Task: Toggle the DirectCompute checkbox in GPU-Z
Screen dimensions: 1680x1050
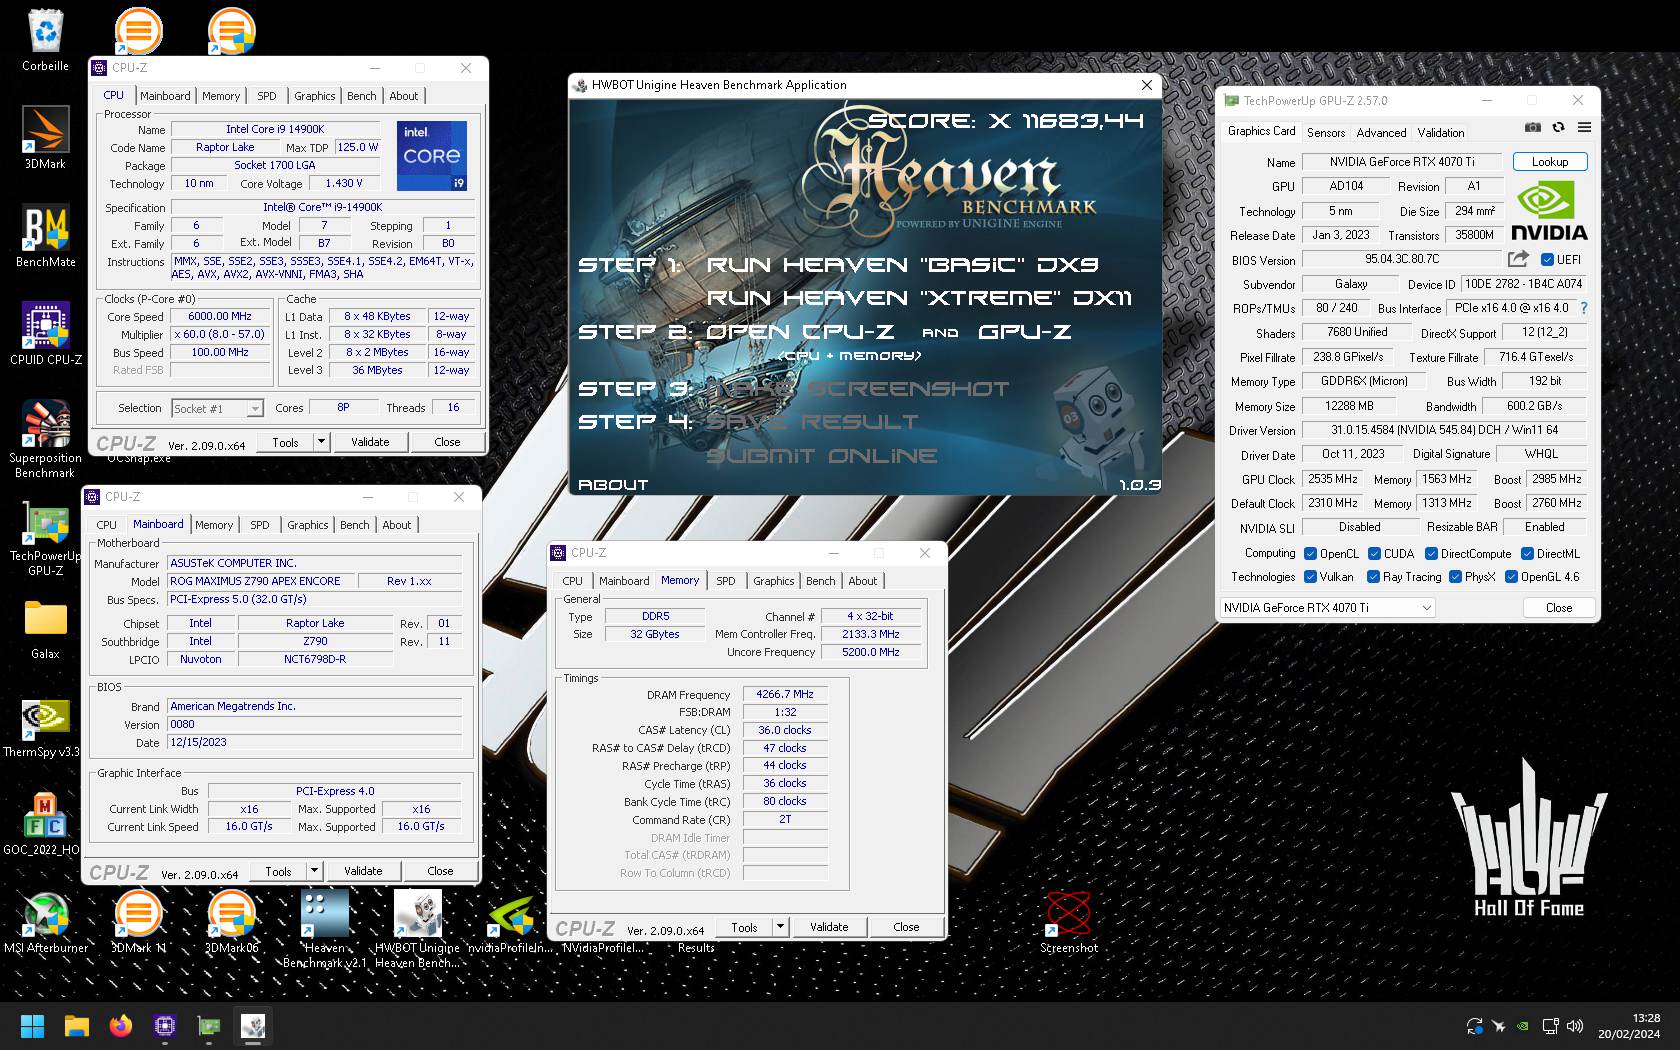Action: (1431, 554)
